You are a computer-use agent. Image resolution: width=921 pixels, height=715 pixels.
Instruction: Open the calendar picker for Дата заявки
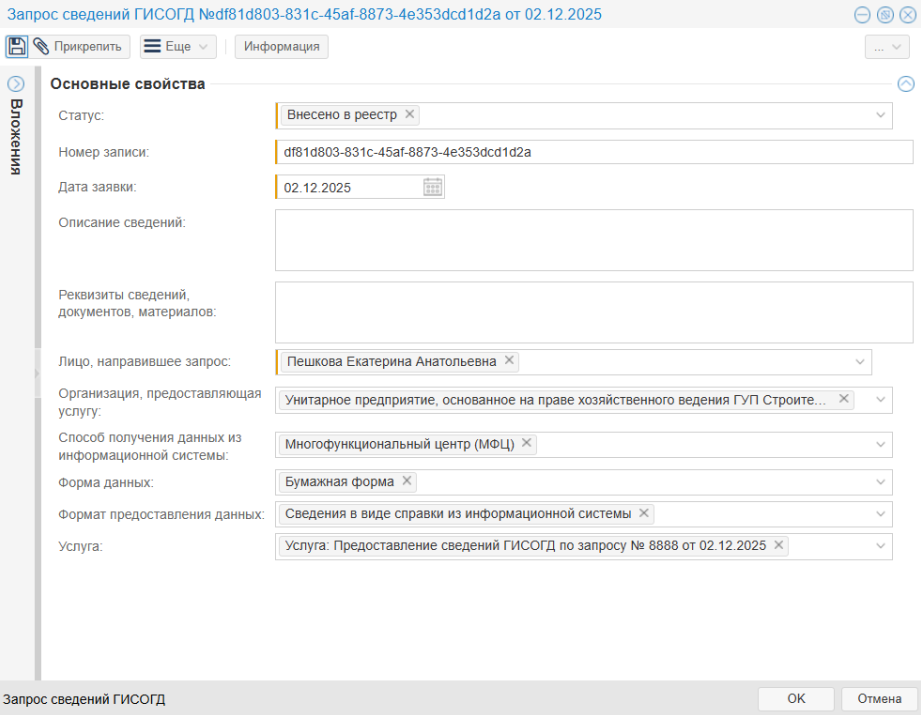(x=433, y=187)
